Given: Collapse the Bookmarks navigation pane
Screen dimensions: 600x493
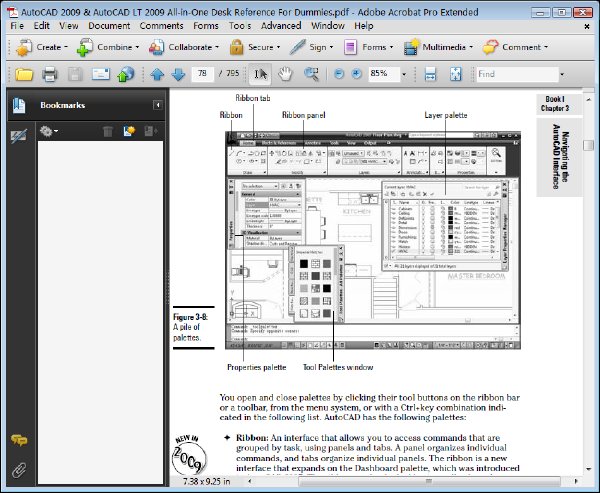Looking at the screenshot, I should (157, 105).
